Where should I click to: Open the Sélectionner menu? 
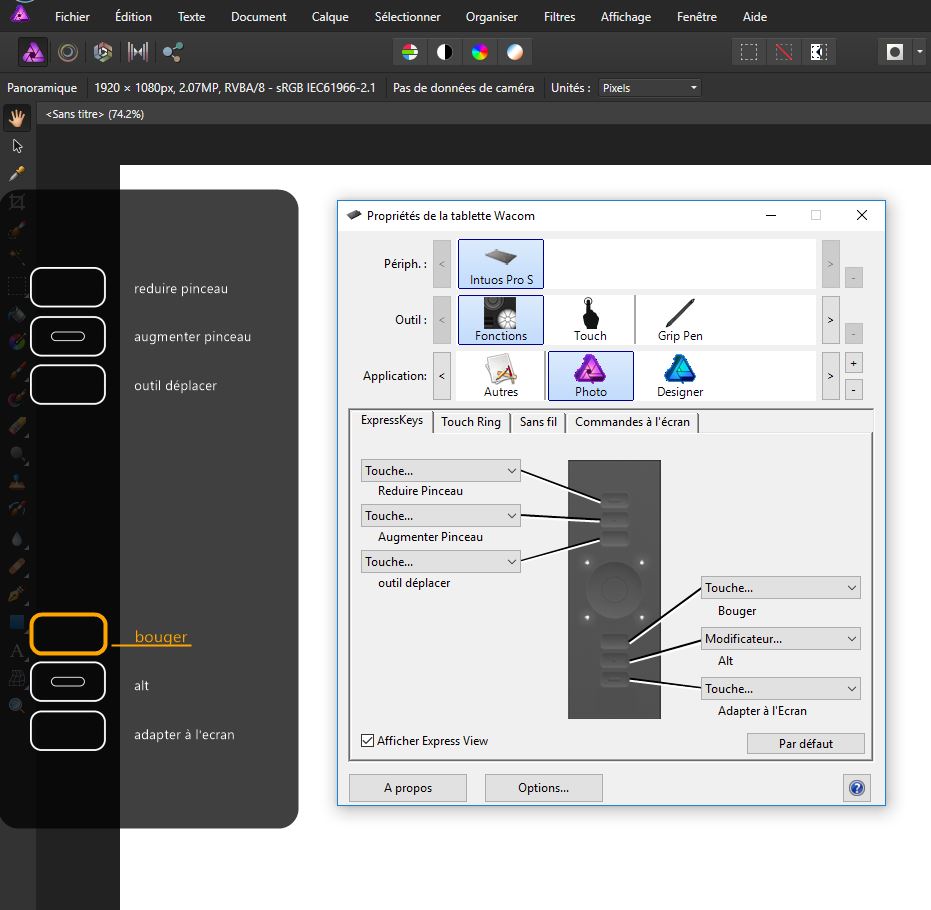point(407,17)
